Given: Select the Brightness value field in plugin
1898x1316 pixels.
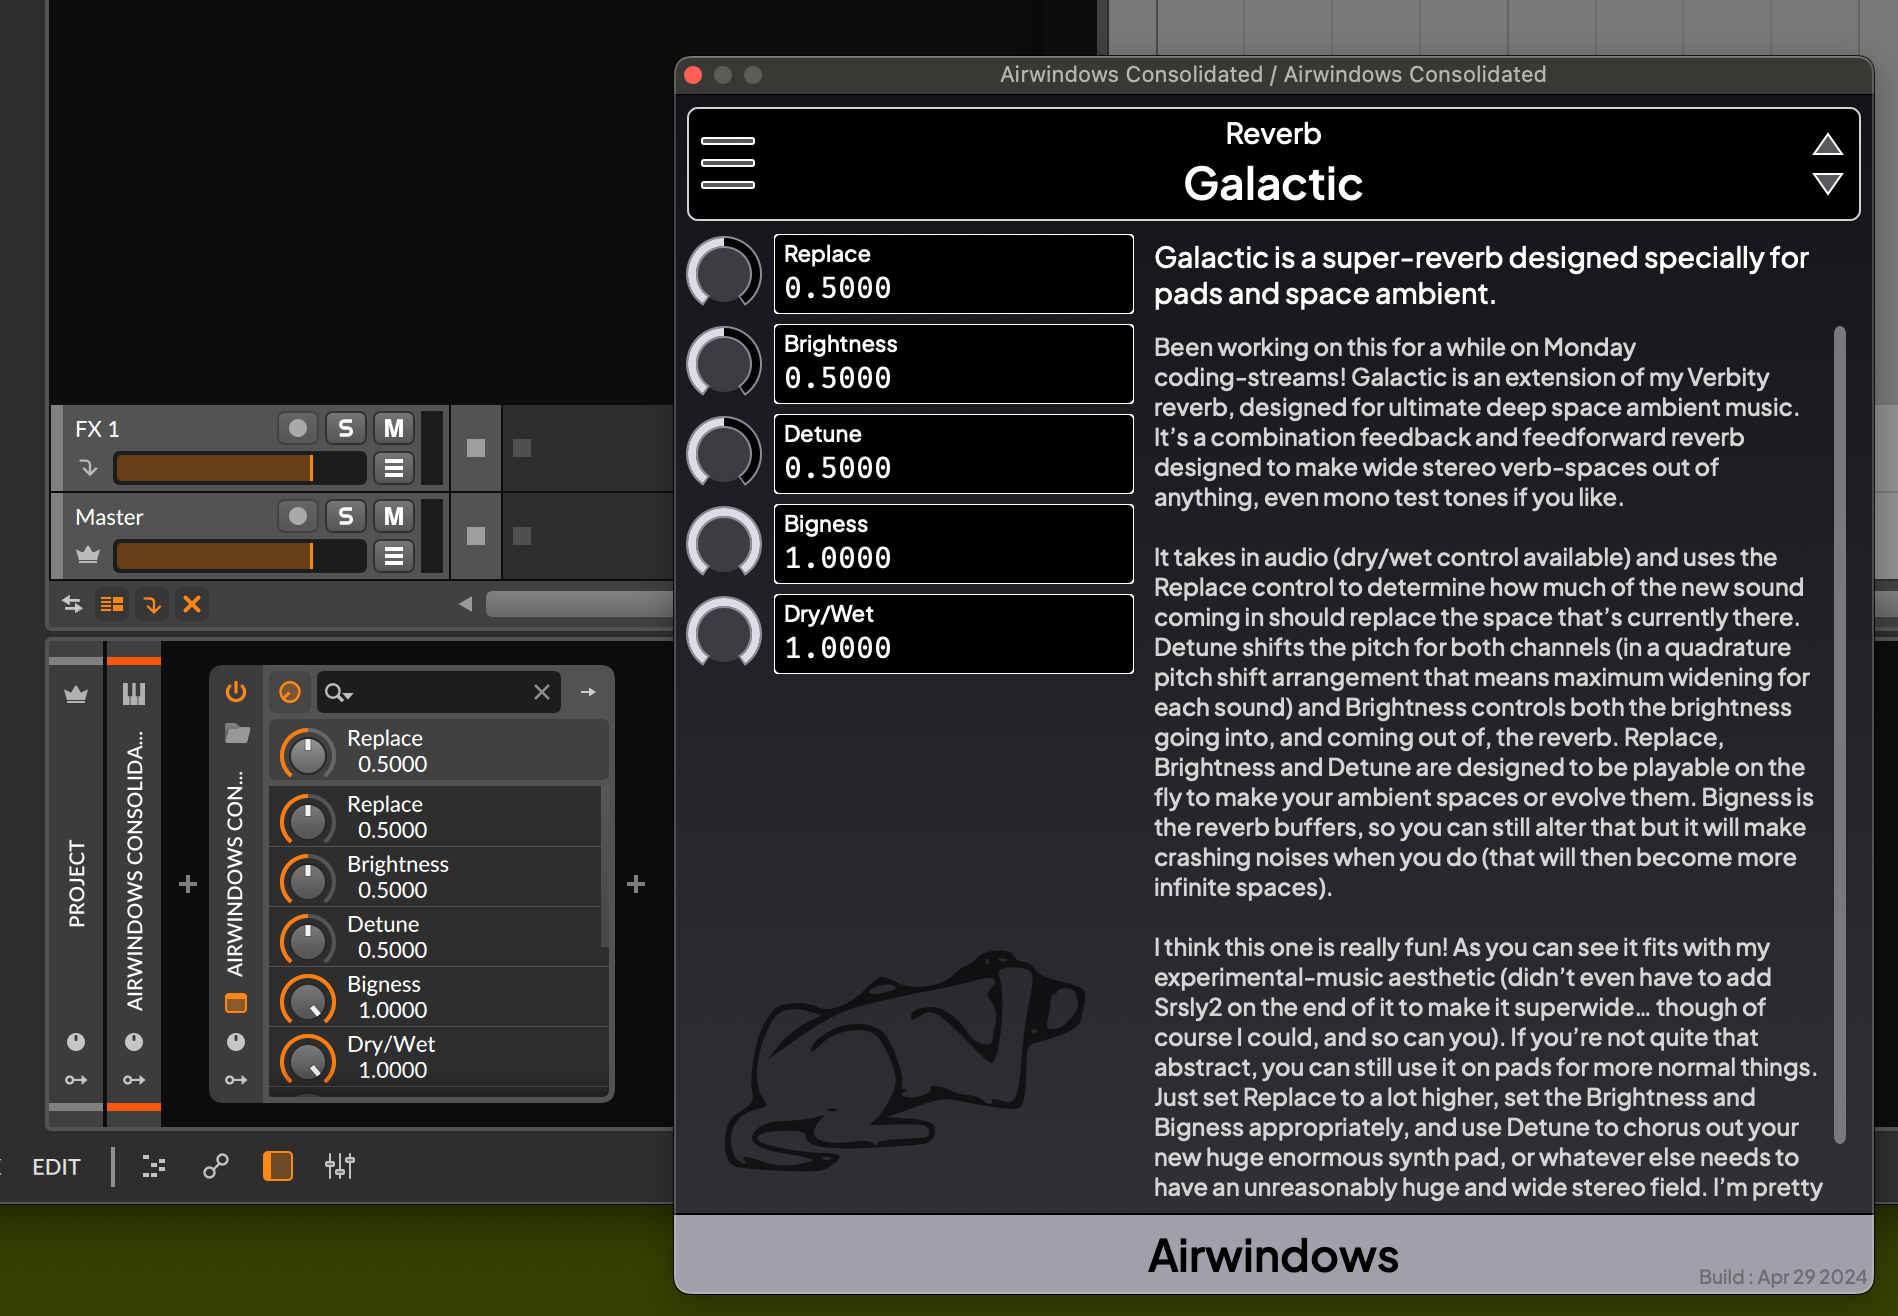Looking at the screenshot, I should point(953,364).
